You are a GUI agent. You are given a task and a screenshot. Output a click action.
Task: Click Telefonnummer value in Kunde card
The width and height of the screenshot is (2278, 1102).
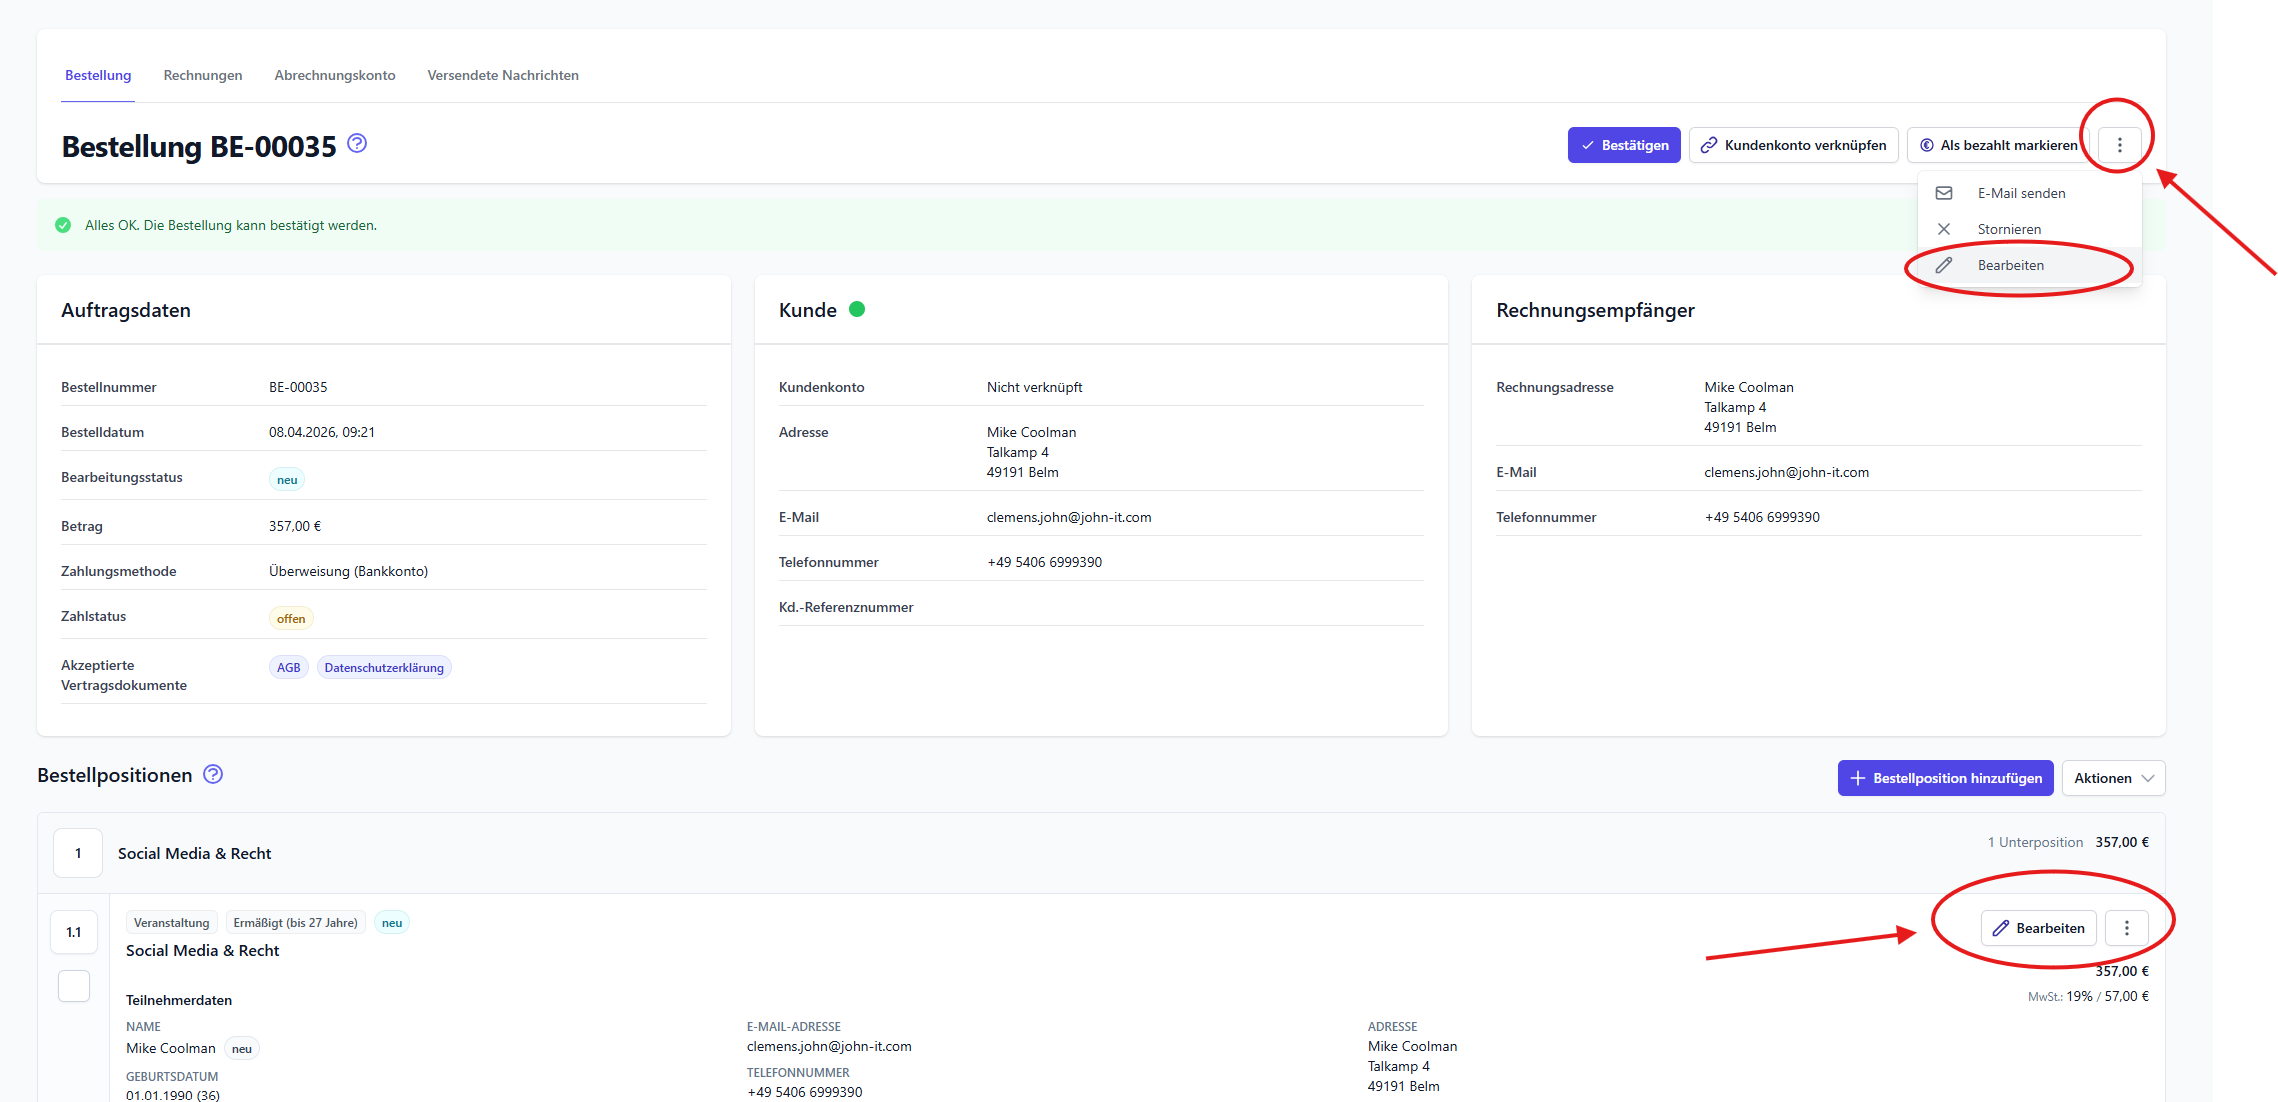coord(1045,562)
